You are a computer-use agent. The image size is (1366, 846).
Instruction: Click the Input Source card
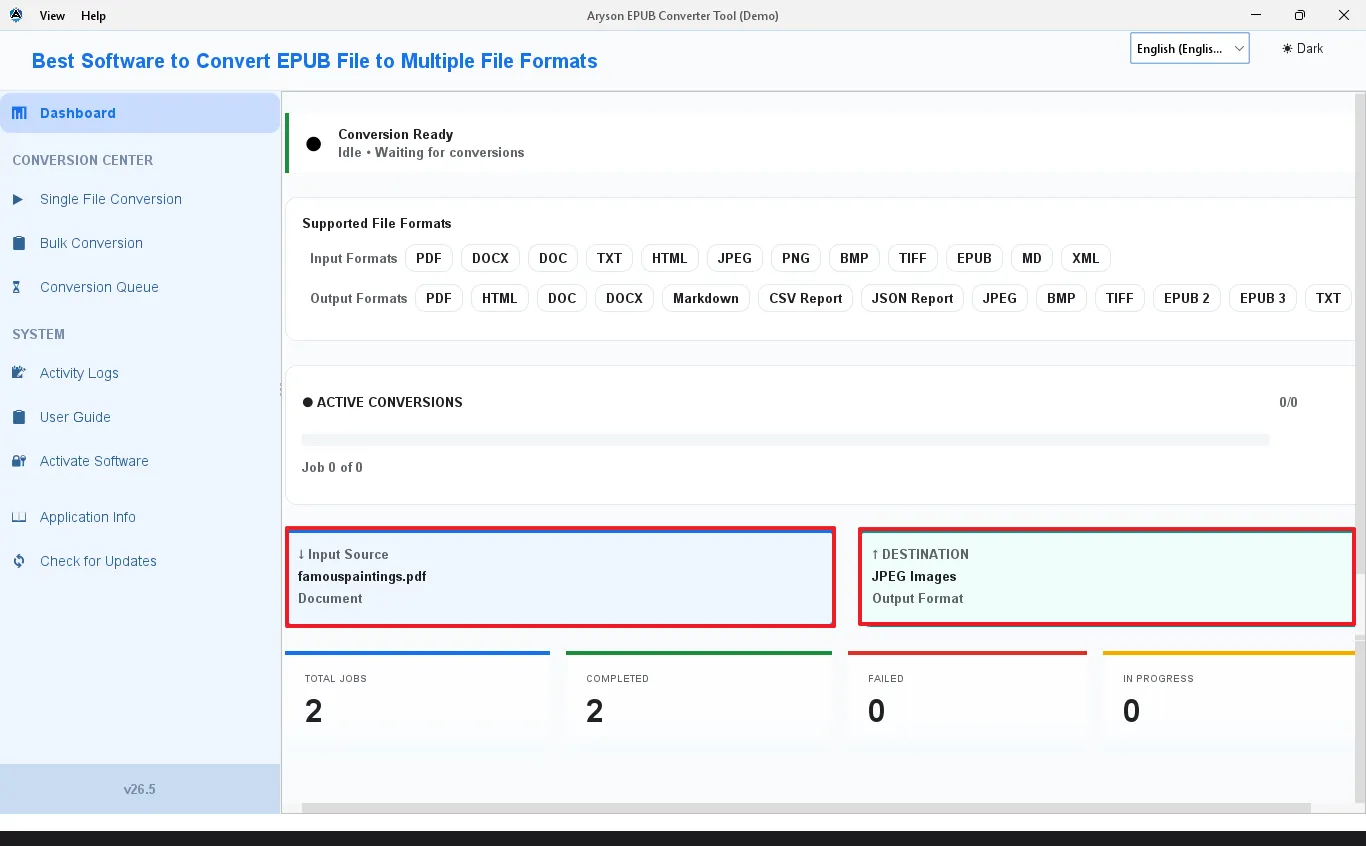(x=560, y=577)
